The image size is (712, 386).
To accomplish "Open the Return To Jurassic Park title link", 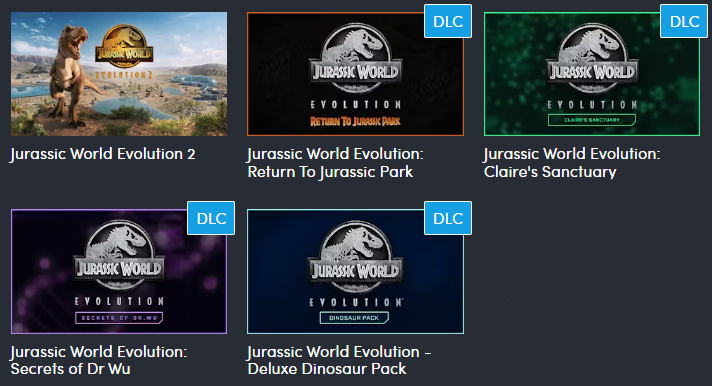I will [x=335, y=163].
